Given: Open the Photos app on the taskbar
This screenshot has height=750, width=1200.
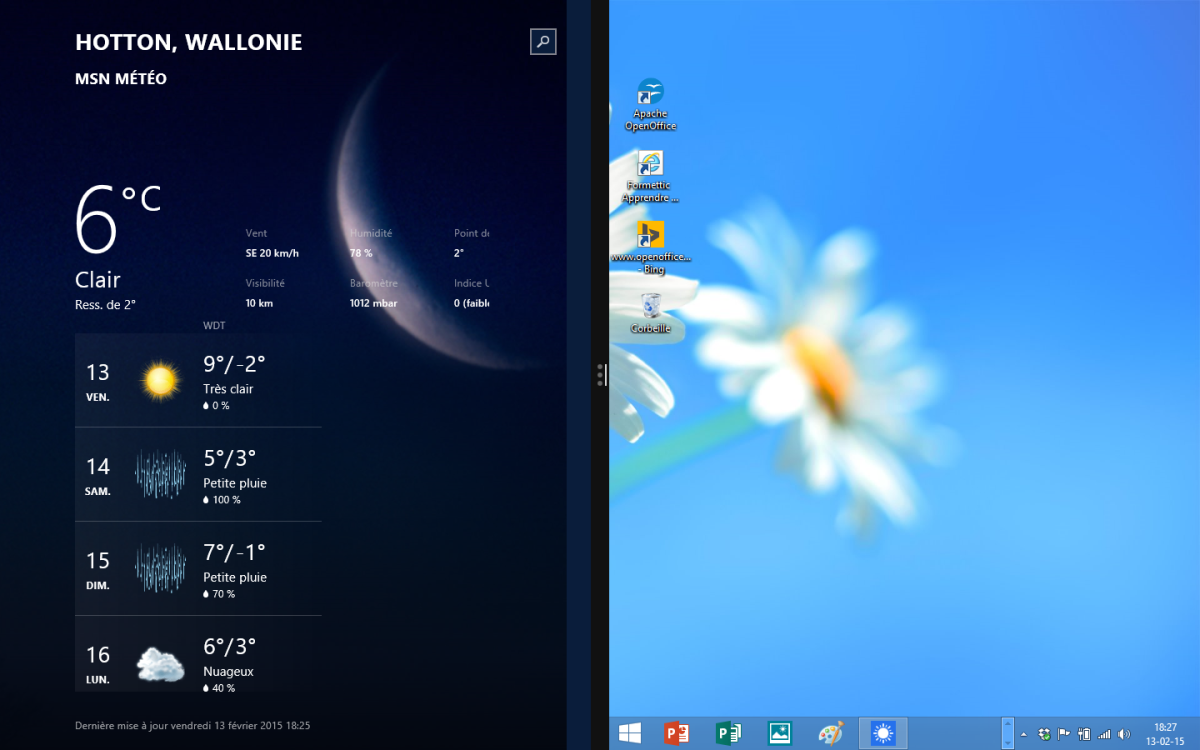Looking at the screenshot, I should [x=779, y=733].
